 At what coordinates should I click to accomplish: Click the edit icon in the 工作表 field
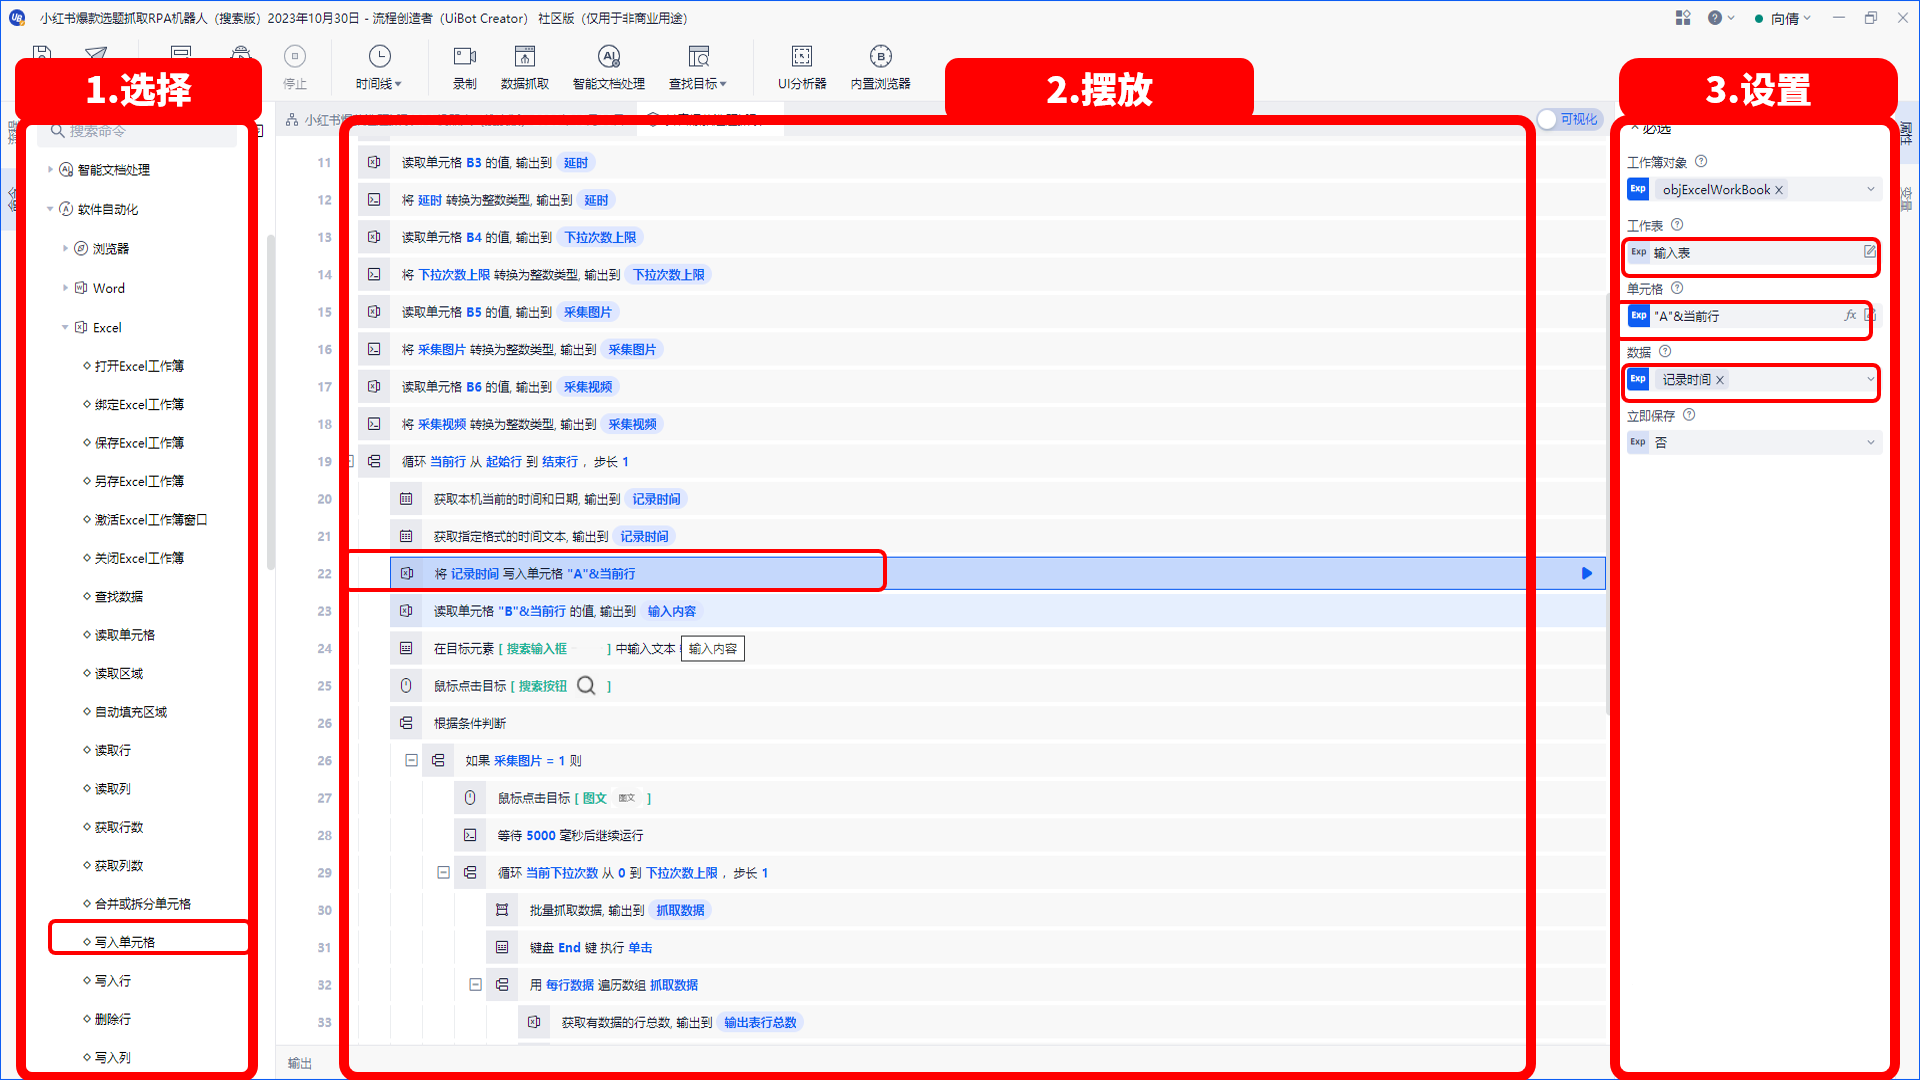(x=1869, y=252)
